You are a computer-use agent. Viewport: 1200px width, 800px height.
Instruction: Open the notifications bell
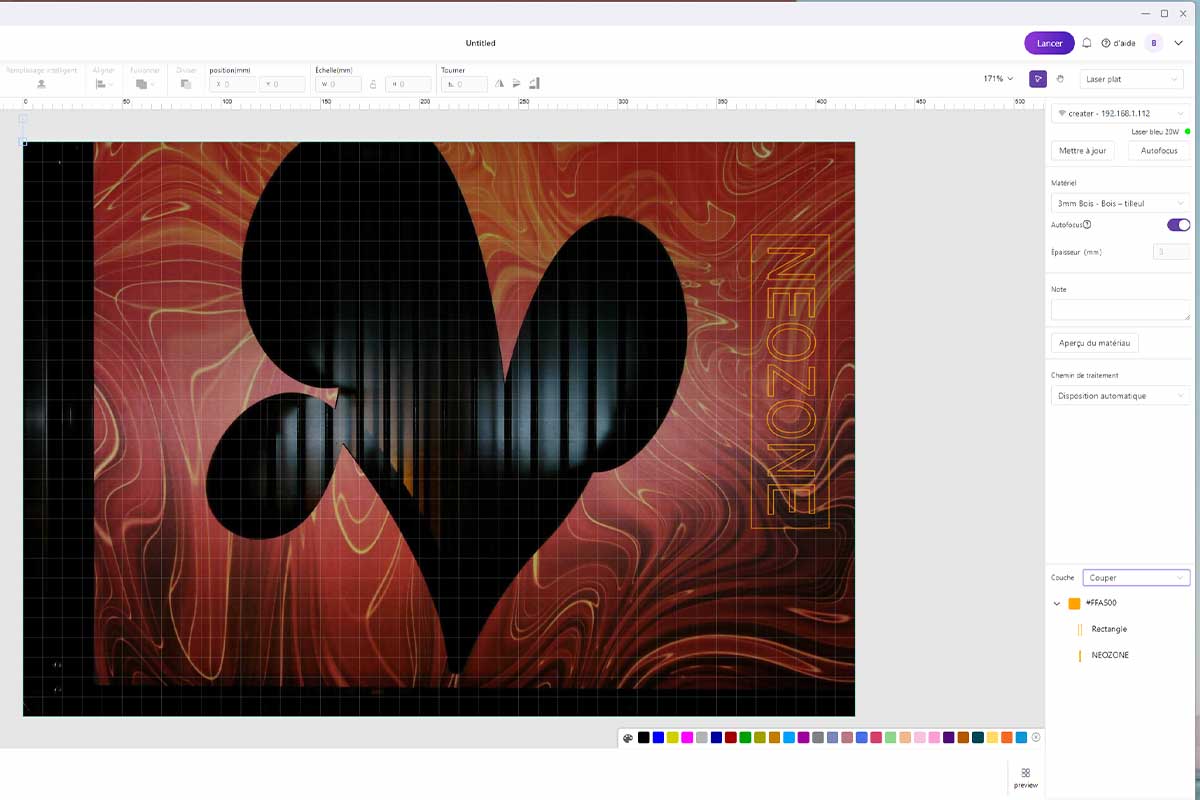coord(1087,43)
